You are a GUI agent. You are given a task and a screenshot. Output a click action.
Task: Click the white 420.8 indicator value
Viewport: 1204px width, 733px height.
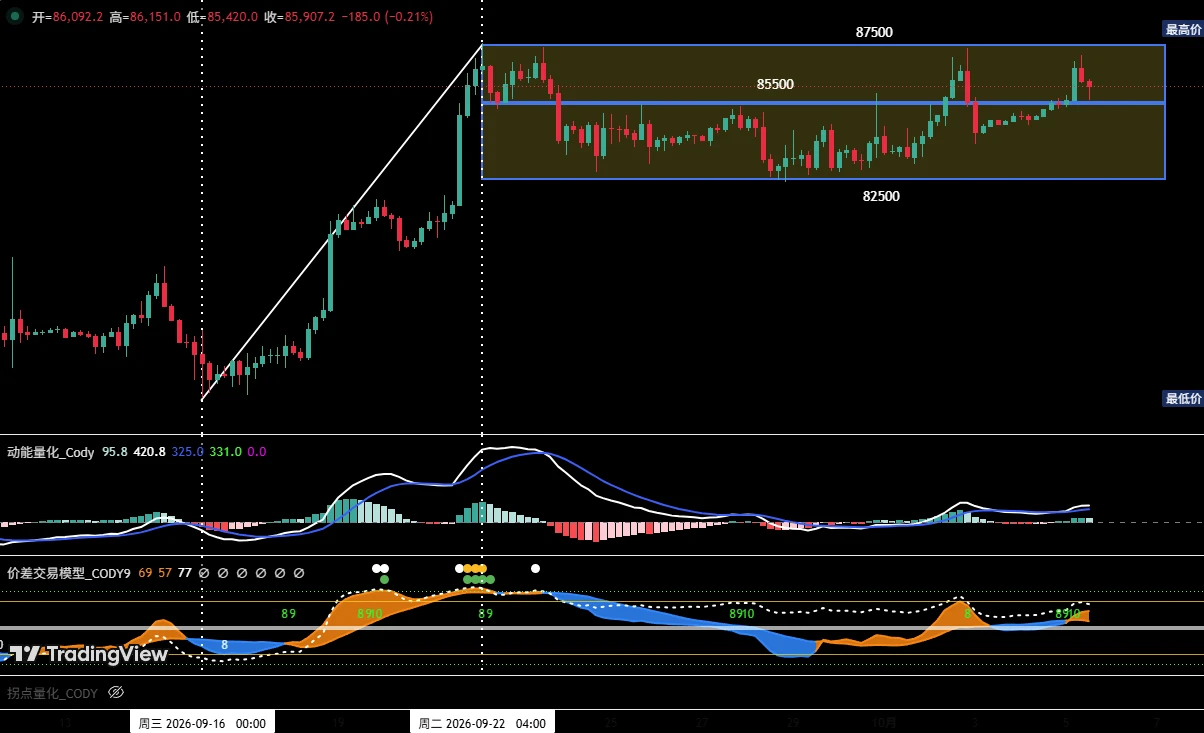click(x=150, y=452)
